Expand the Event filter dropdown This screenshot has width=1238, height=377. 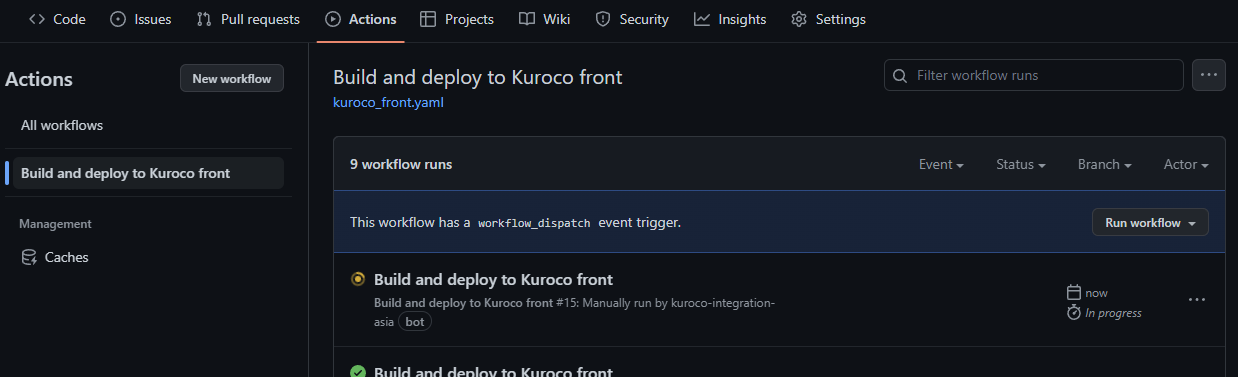point(941,165)
